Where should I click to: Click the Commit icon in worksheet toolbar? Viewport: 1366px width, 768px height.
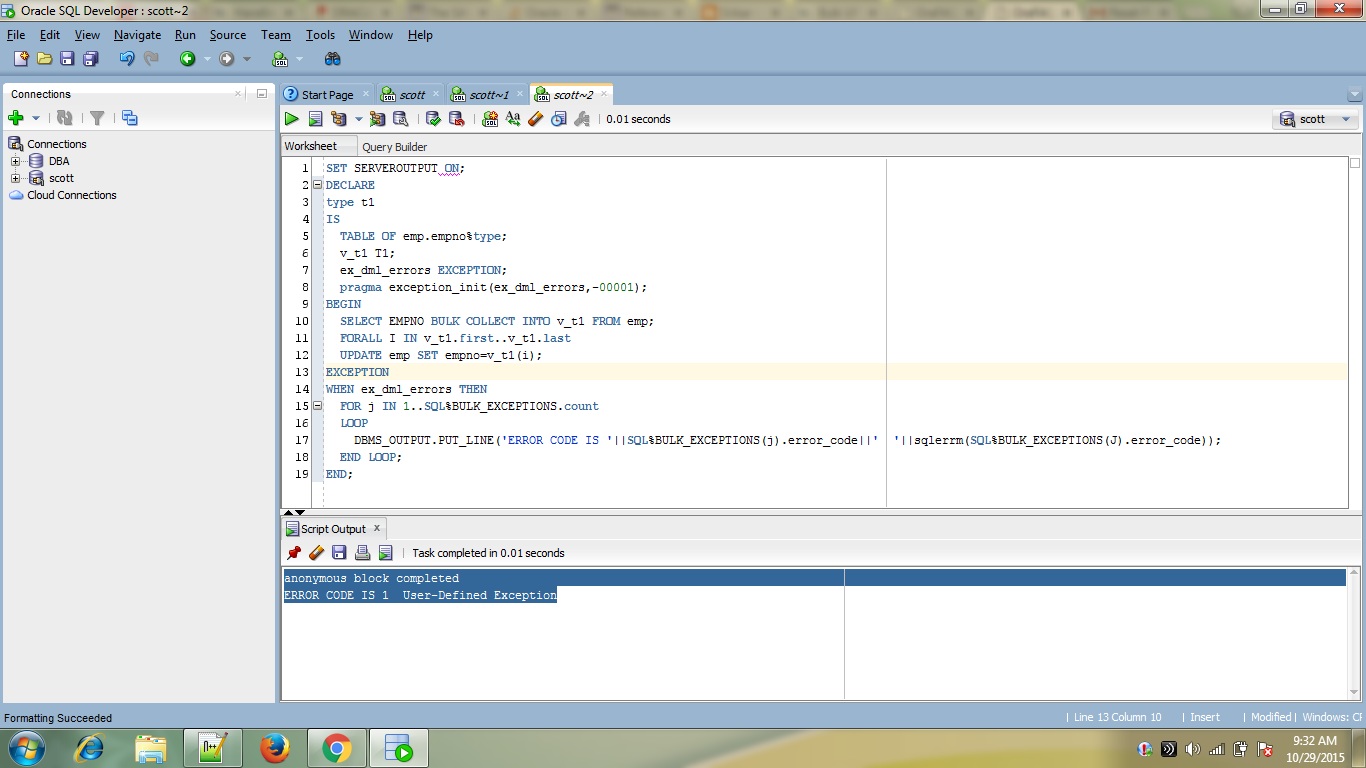point(433,119)
